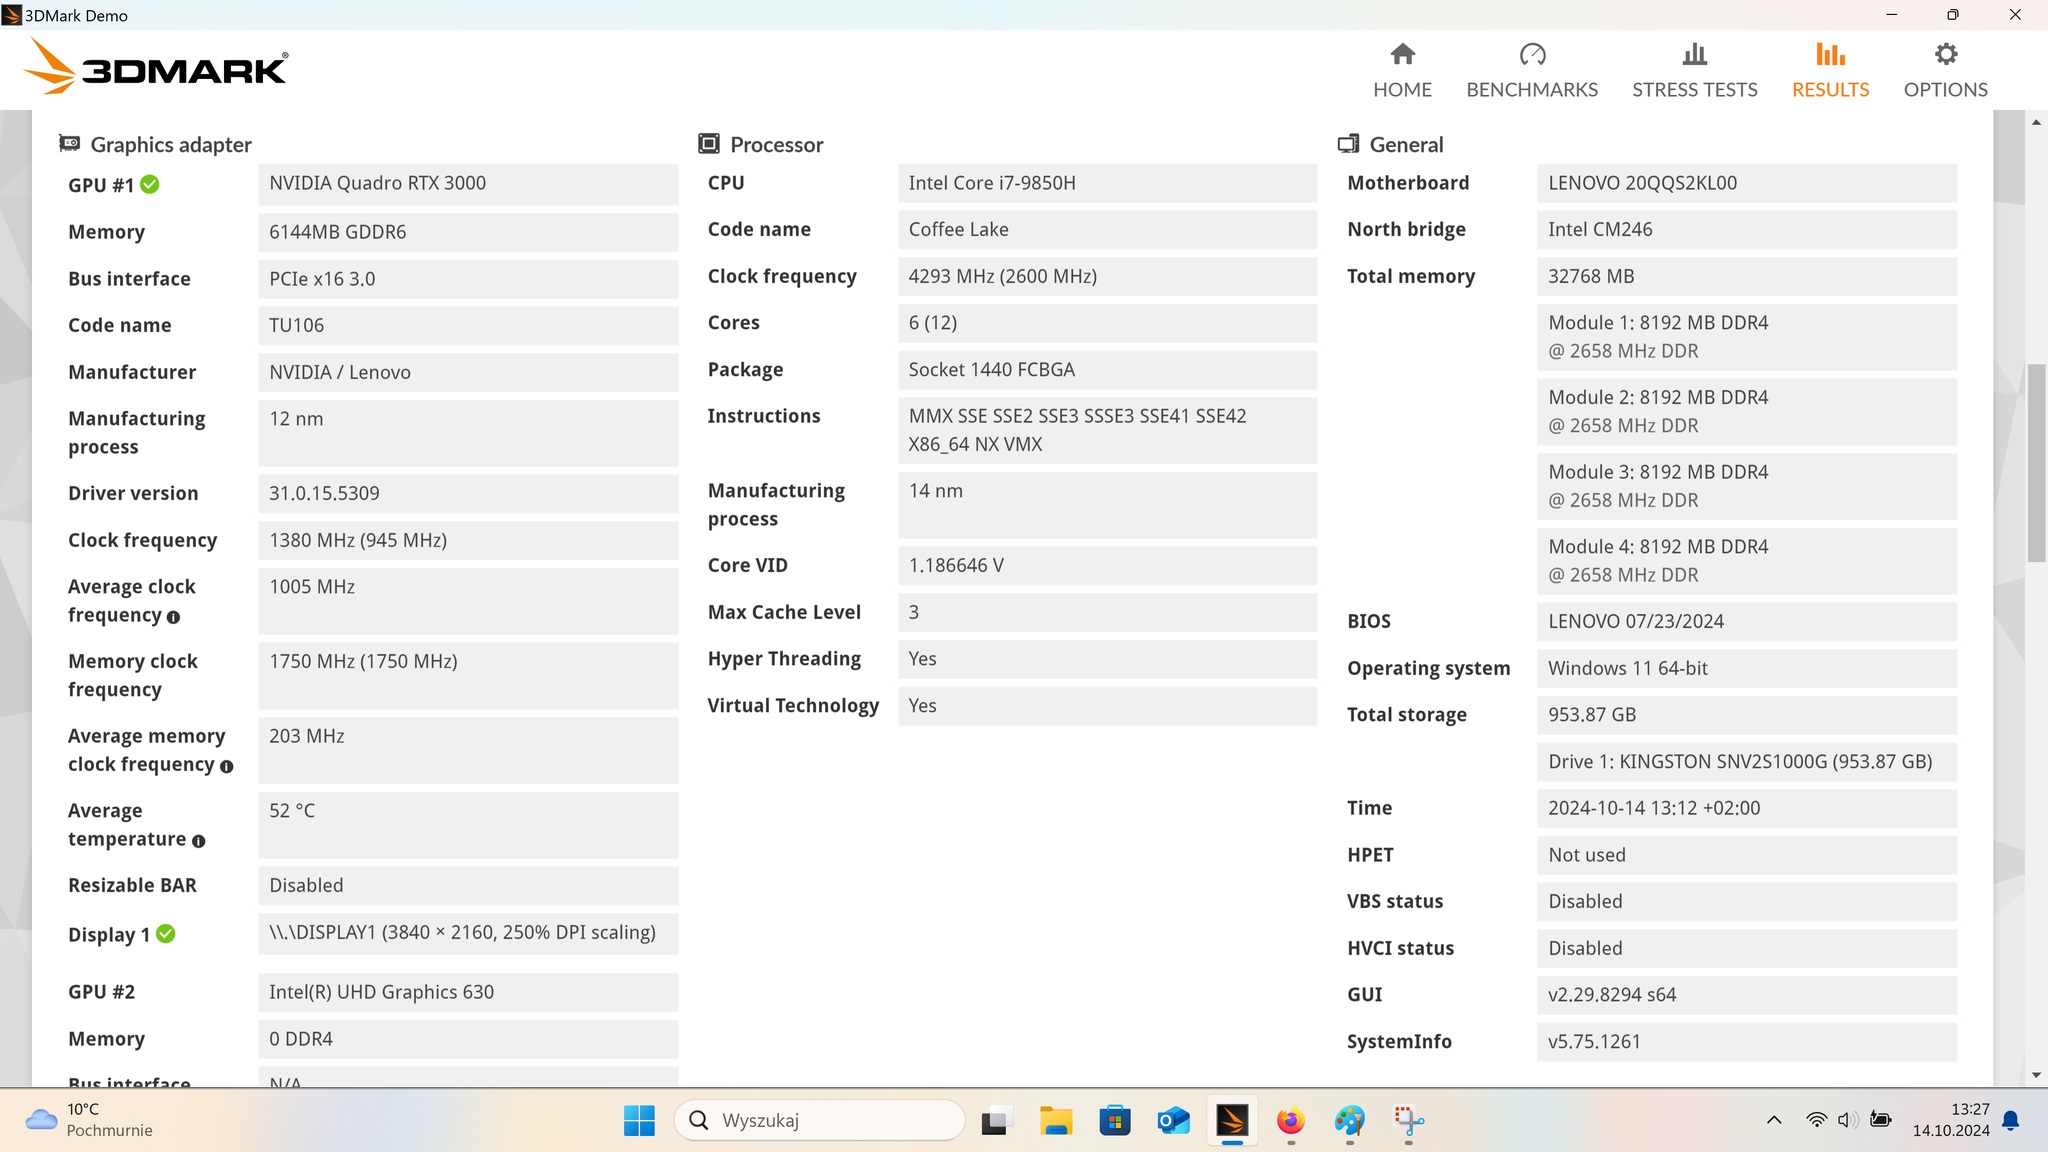The width and height of the screenshot is (2048, 1152).
Task: Click the Module 3 memory entry
Action: point(1747,487)
